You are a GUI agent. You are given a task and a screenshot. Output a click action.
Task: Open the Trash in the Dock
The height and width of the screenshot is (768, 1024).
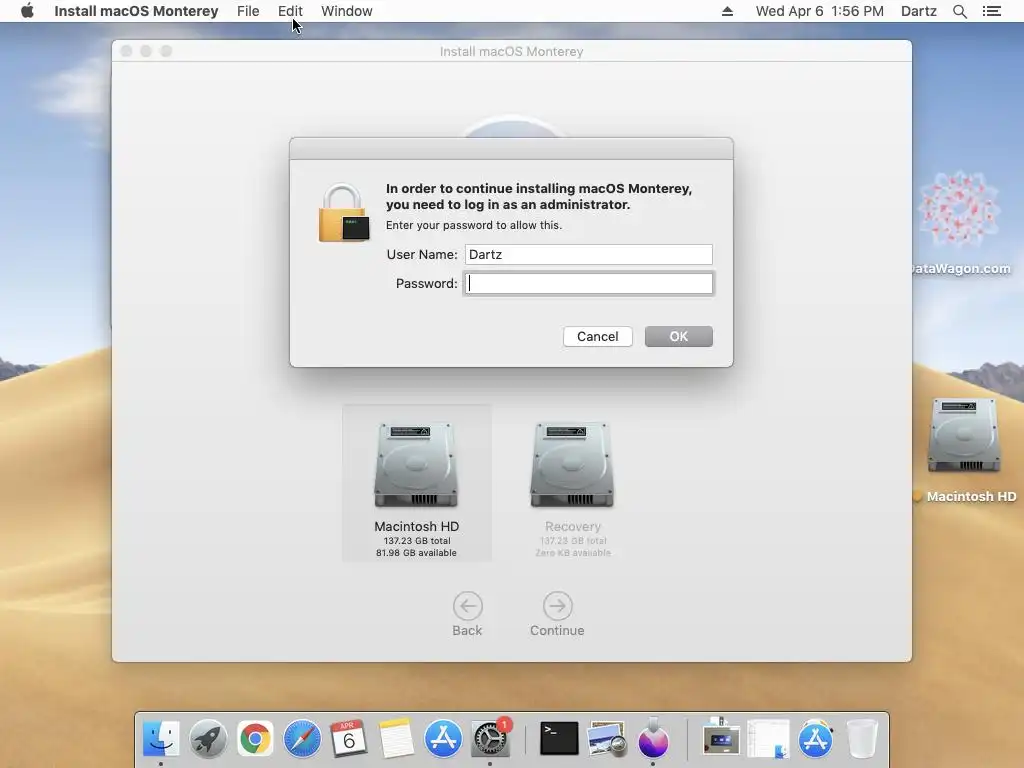point(862,739)
